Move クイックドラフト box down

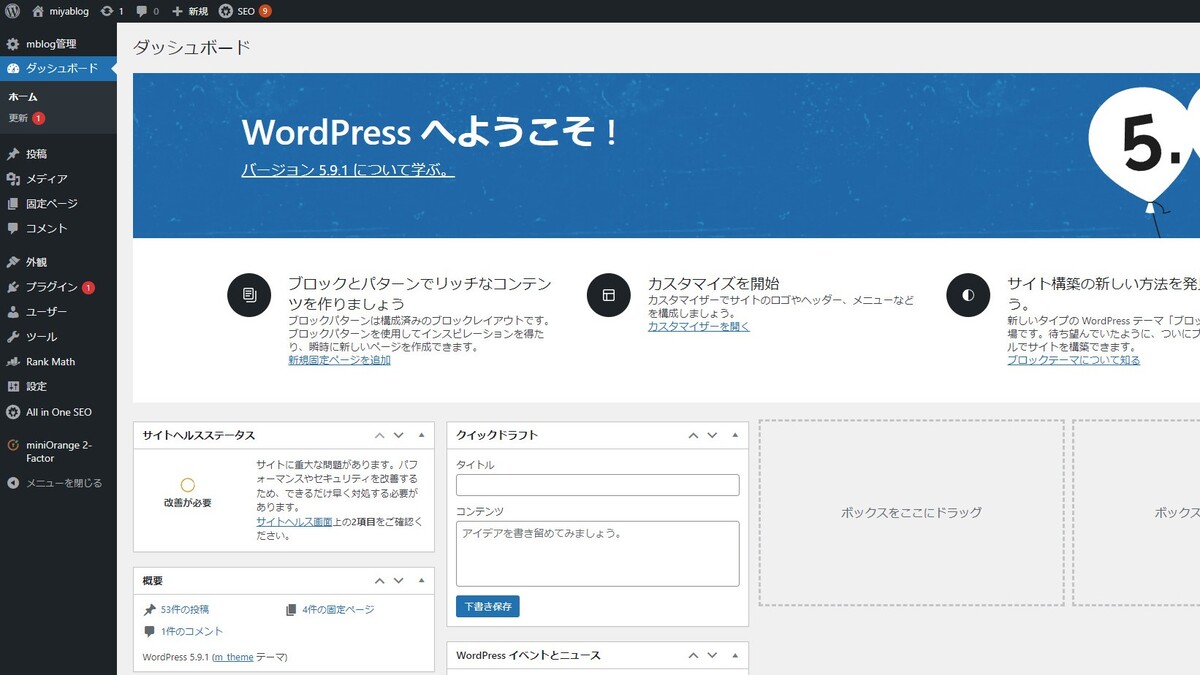coord(712,435)
